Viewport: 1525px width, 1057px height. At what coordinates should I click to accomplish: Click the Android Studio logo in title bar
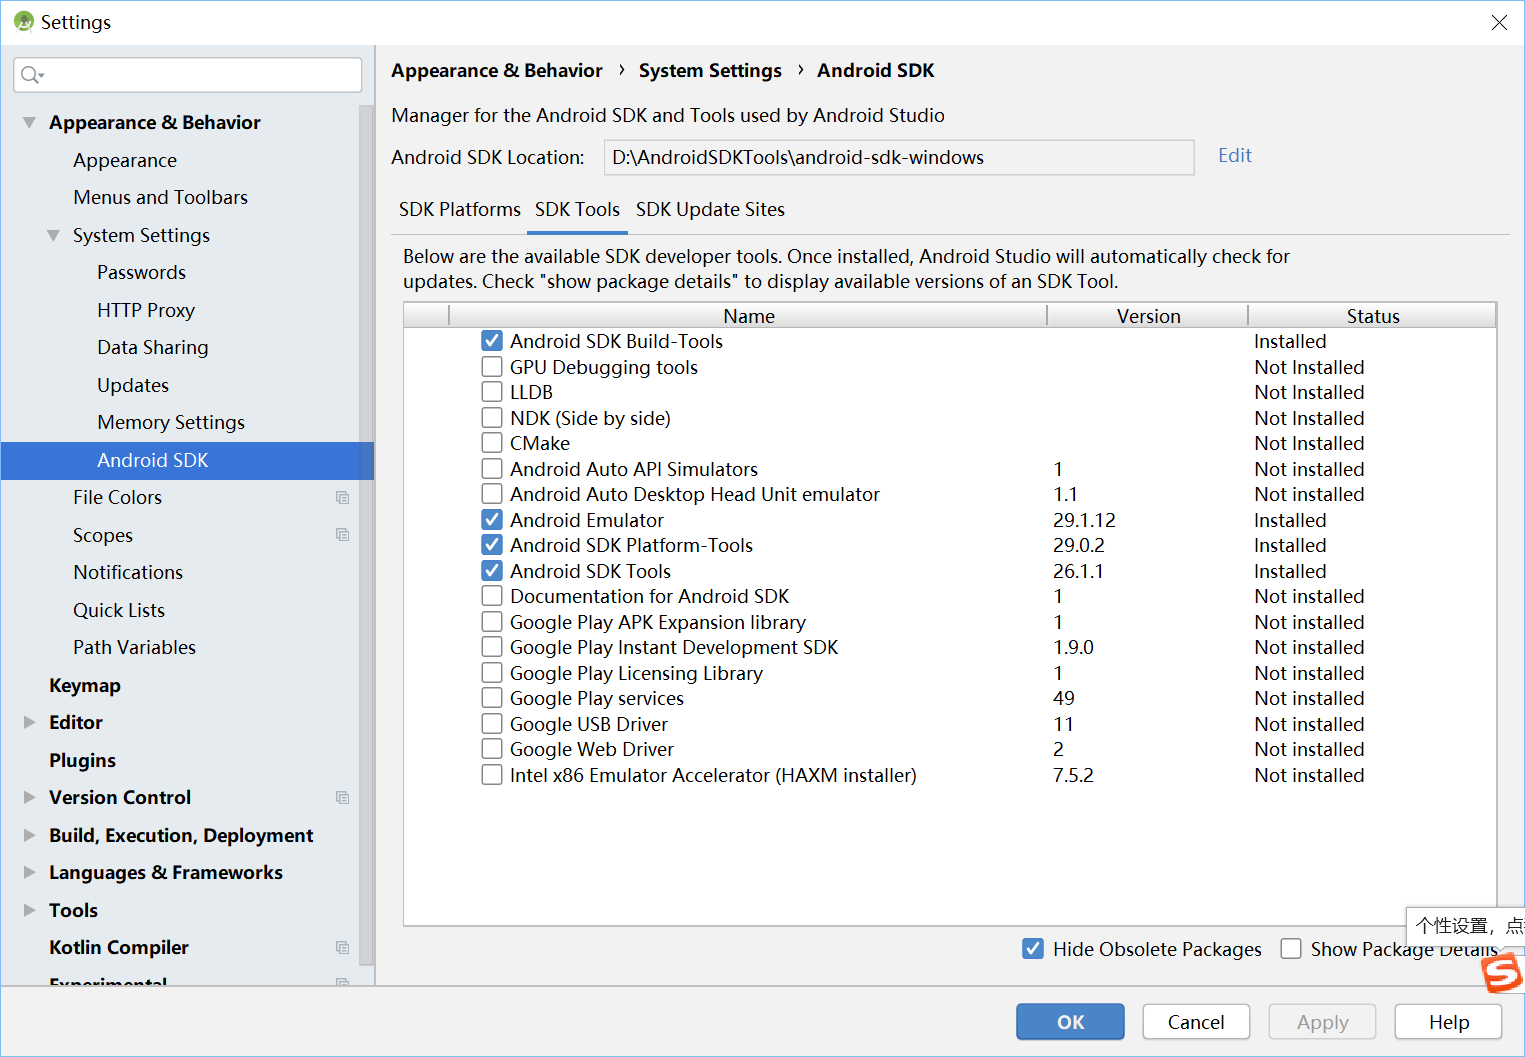pyautogui.click(x=24, y=22)
